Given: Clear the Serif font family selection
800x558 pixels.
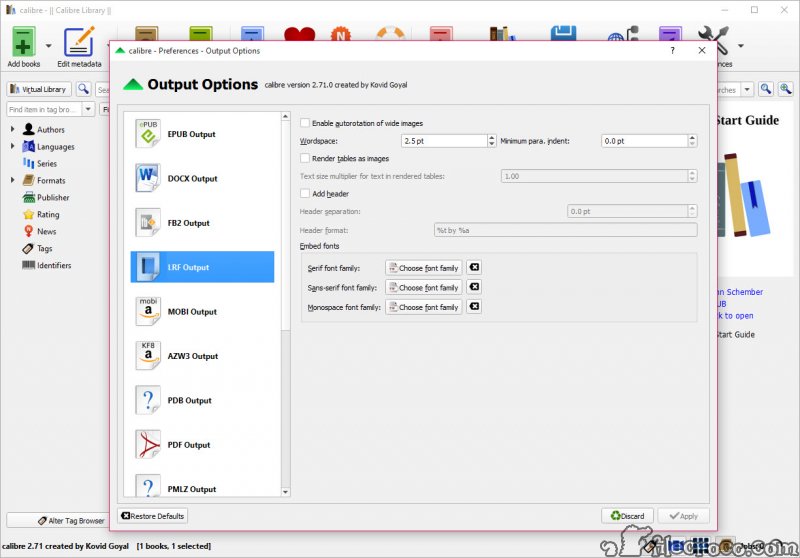Looking at the screenshot, I should click(474, 267).
